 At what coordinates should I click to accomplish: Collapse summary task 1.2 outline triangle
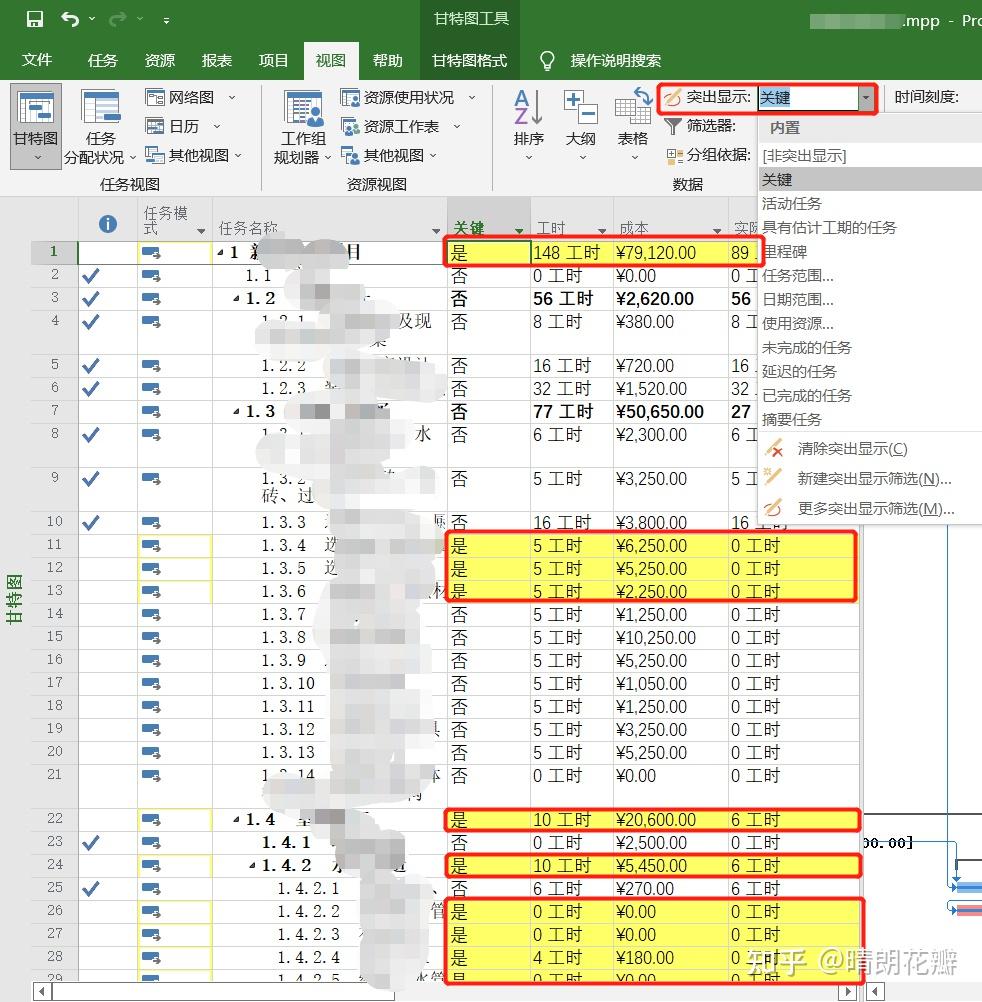click(x=236, y=298)
